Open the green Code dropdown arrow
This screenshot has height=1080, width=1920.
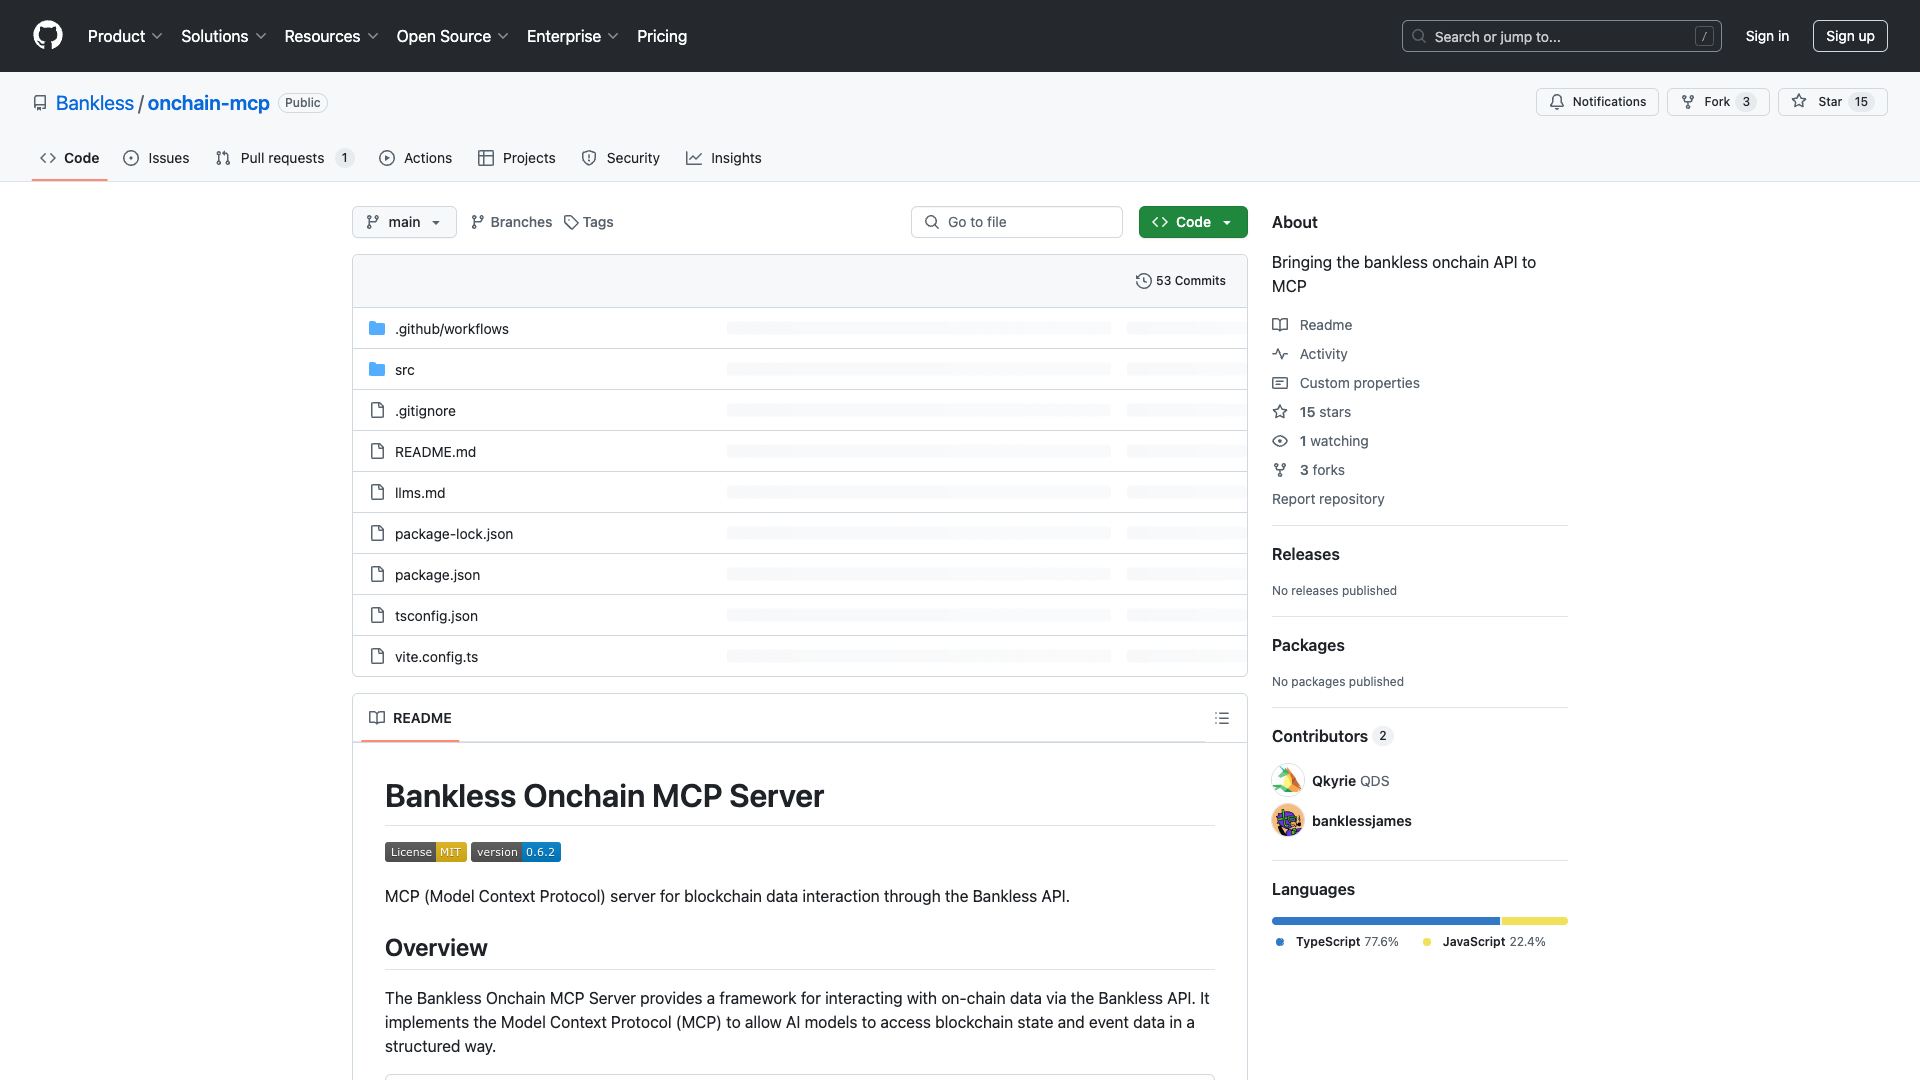[1228, 222]
